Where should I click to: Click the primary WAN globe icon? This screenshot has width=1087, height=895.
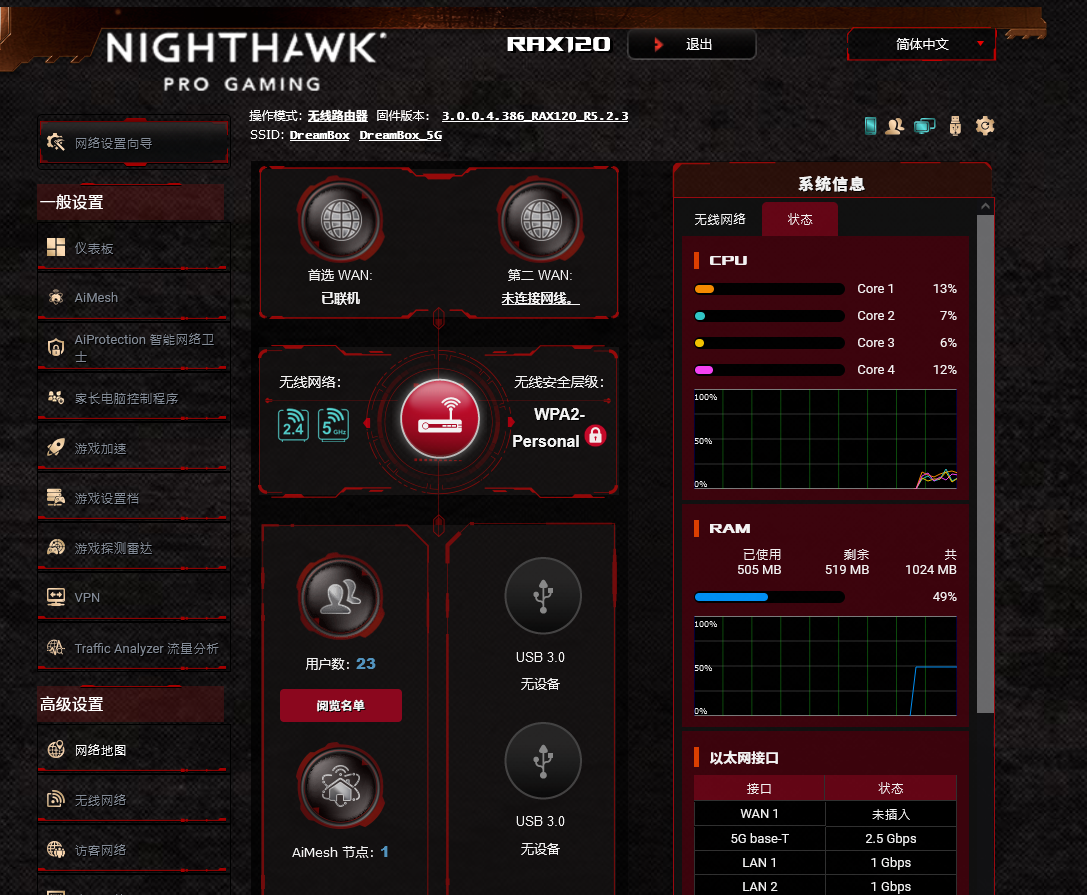pos(340,220)
